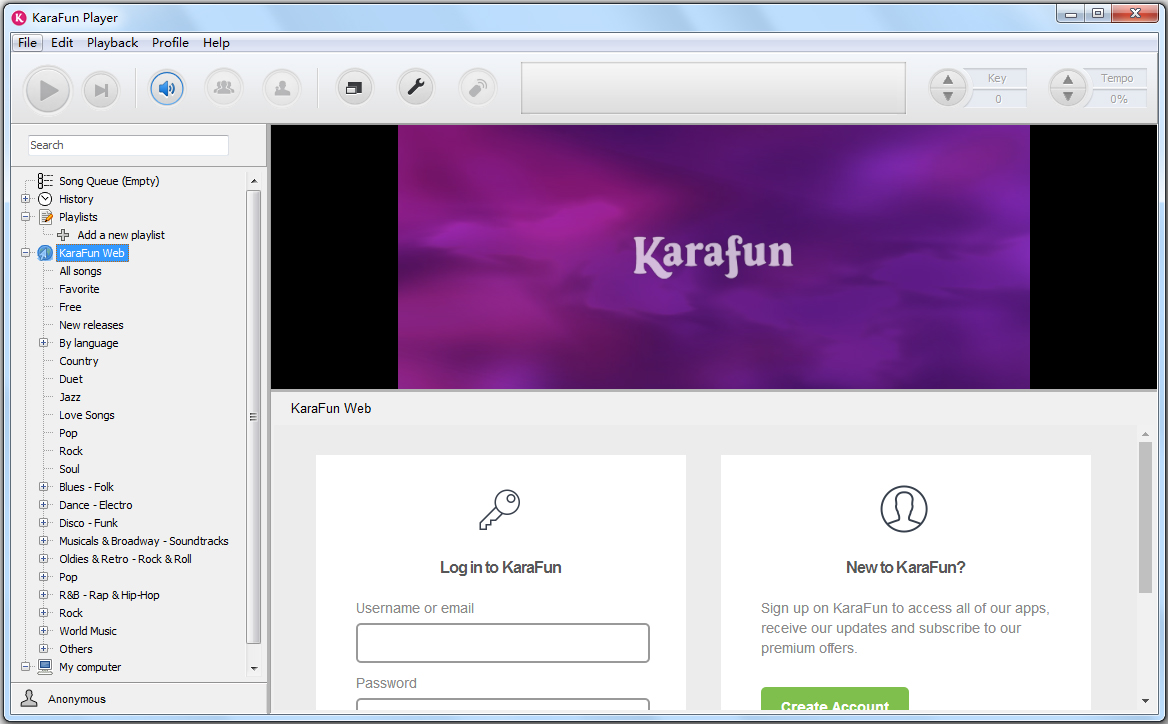
Task: Collapse the My computer tree node
Action: click(x=25, y=667)
